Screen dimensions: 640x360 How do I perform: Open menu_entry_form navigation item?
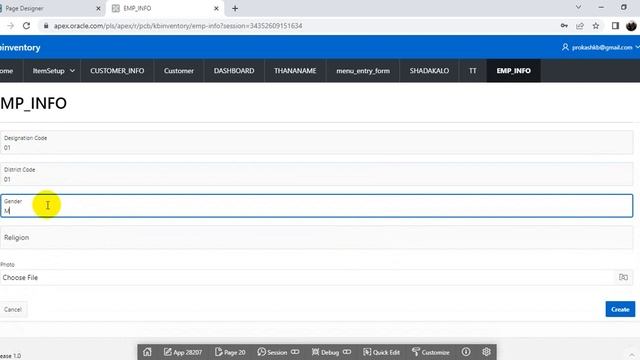(363, 71)
